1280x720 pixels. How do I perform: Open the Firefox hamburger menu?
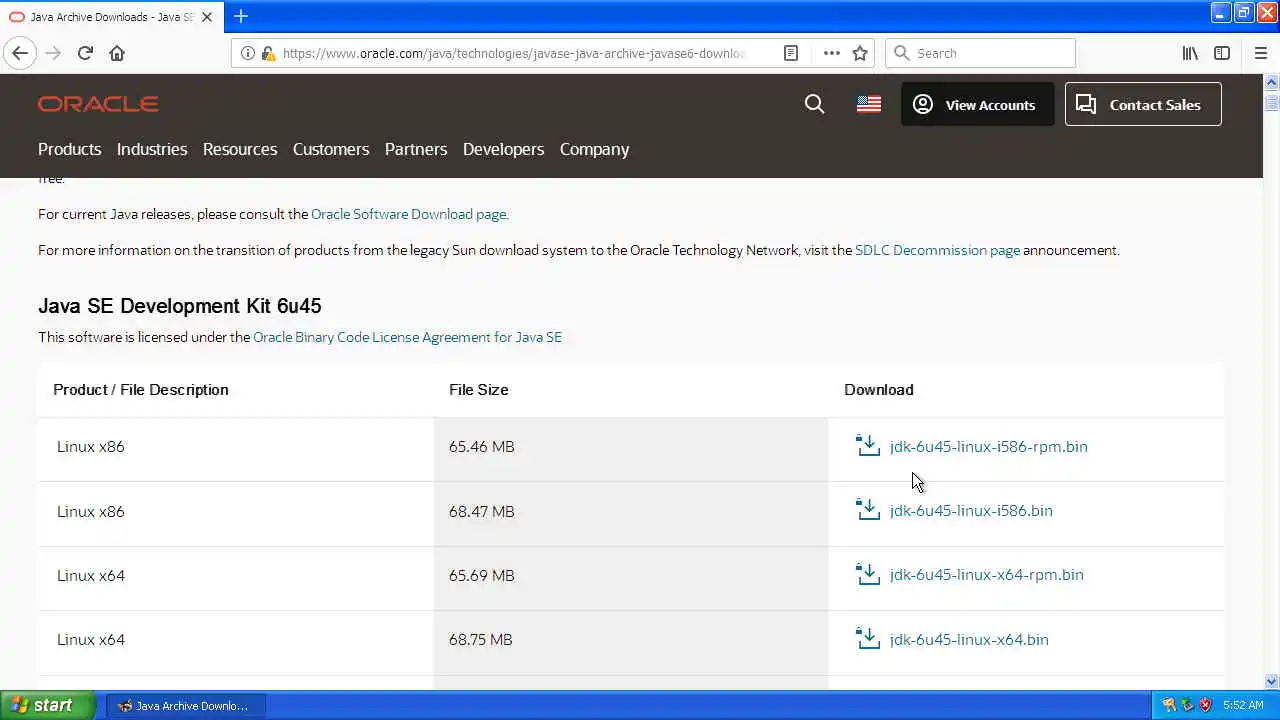tap(1261, 53)
